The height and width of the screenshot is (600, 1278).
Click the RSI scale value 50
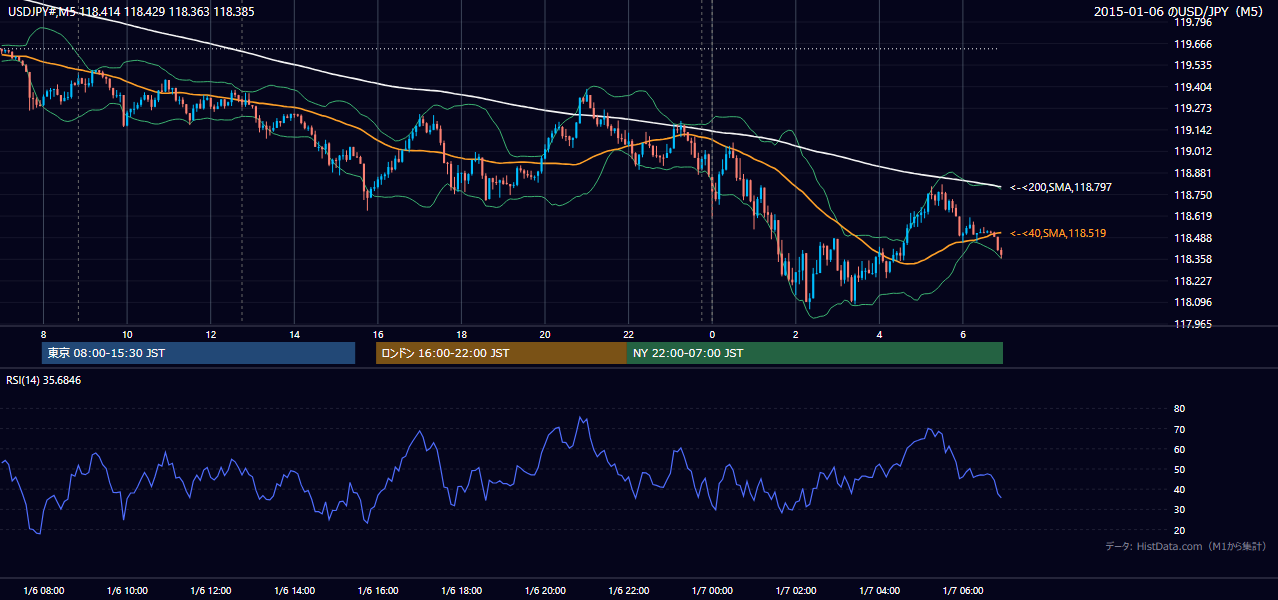pyautogui.click(x=1179, y=469)
